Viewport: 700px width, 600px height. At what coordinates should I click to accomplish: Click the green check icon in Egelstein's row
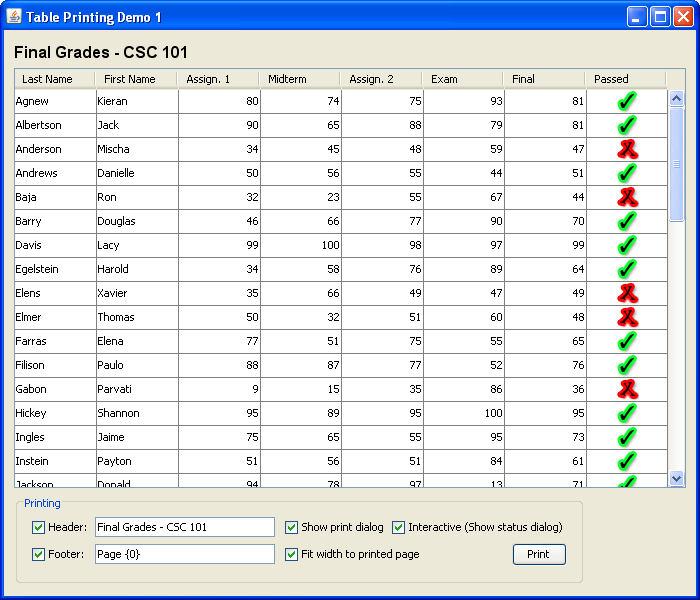click(627, 269)
